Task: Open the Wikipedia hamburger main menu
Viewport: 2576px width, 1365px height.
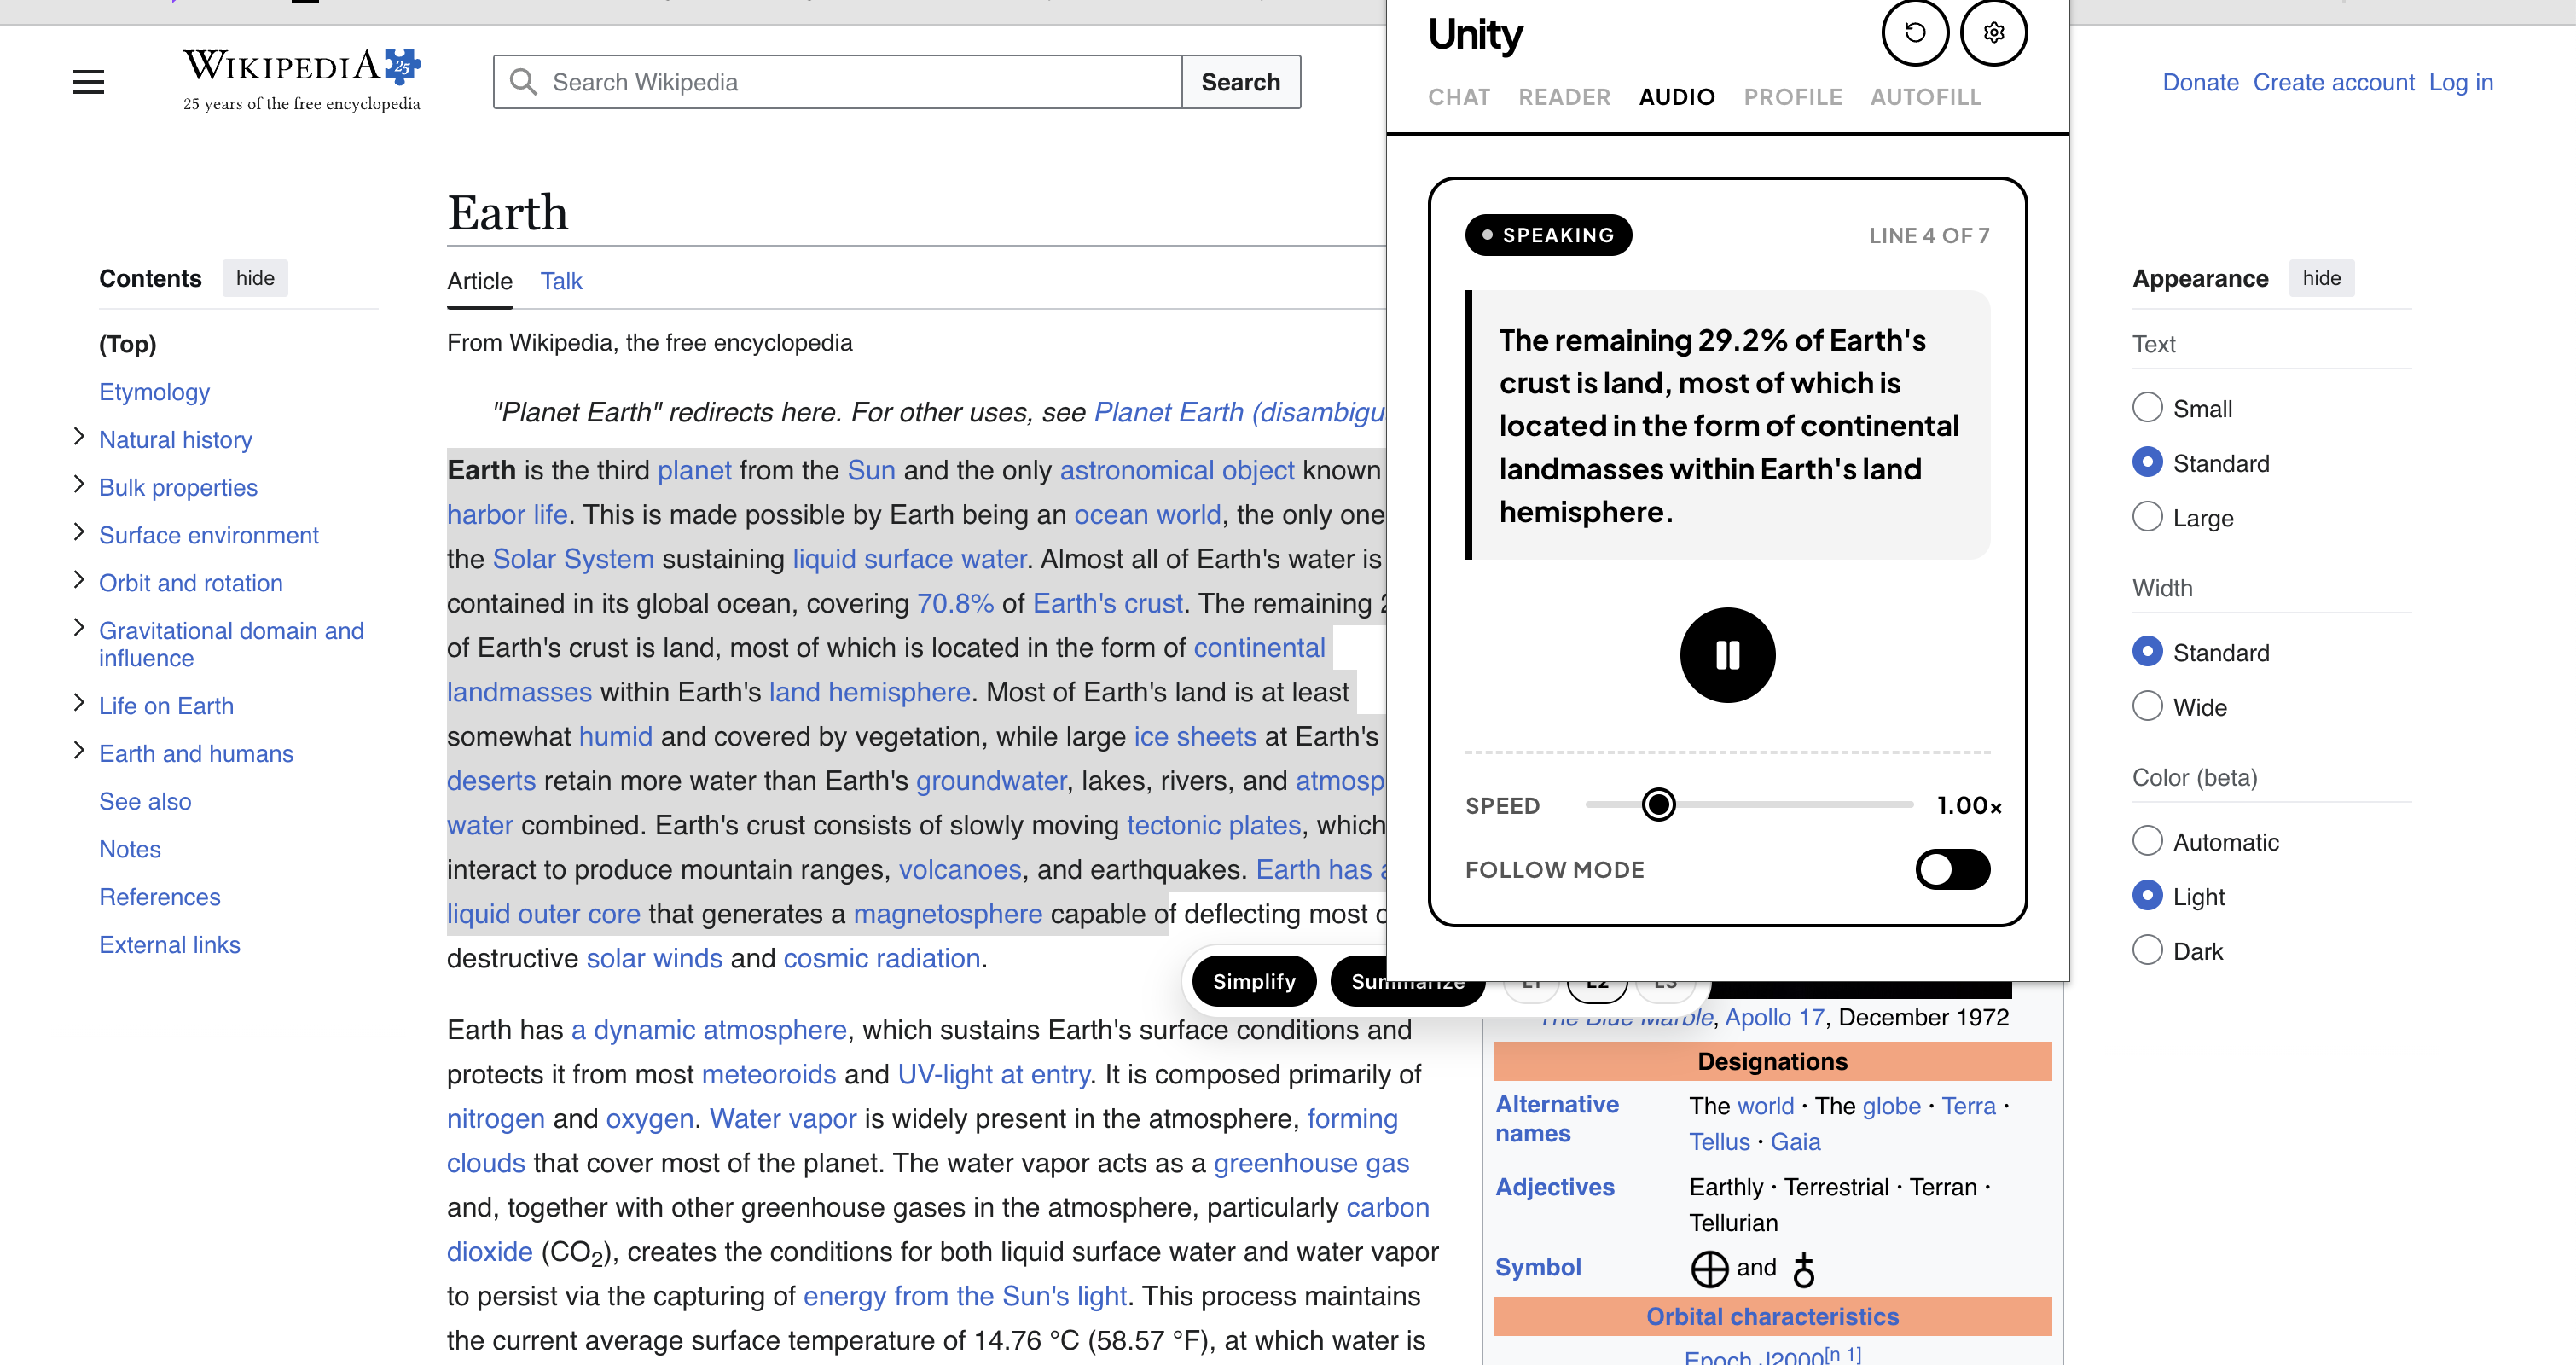Action: click(88, 82)
